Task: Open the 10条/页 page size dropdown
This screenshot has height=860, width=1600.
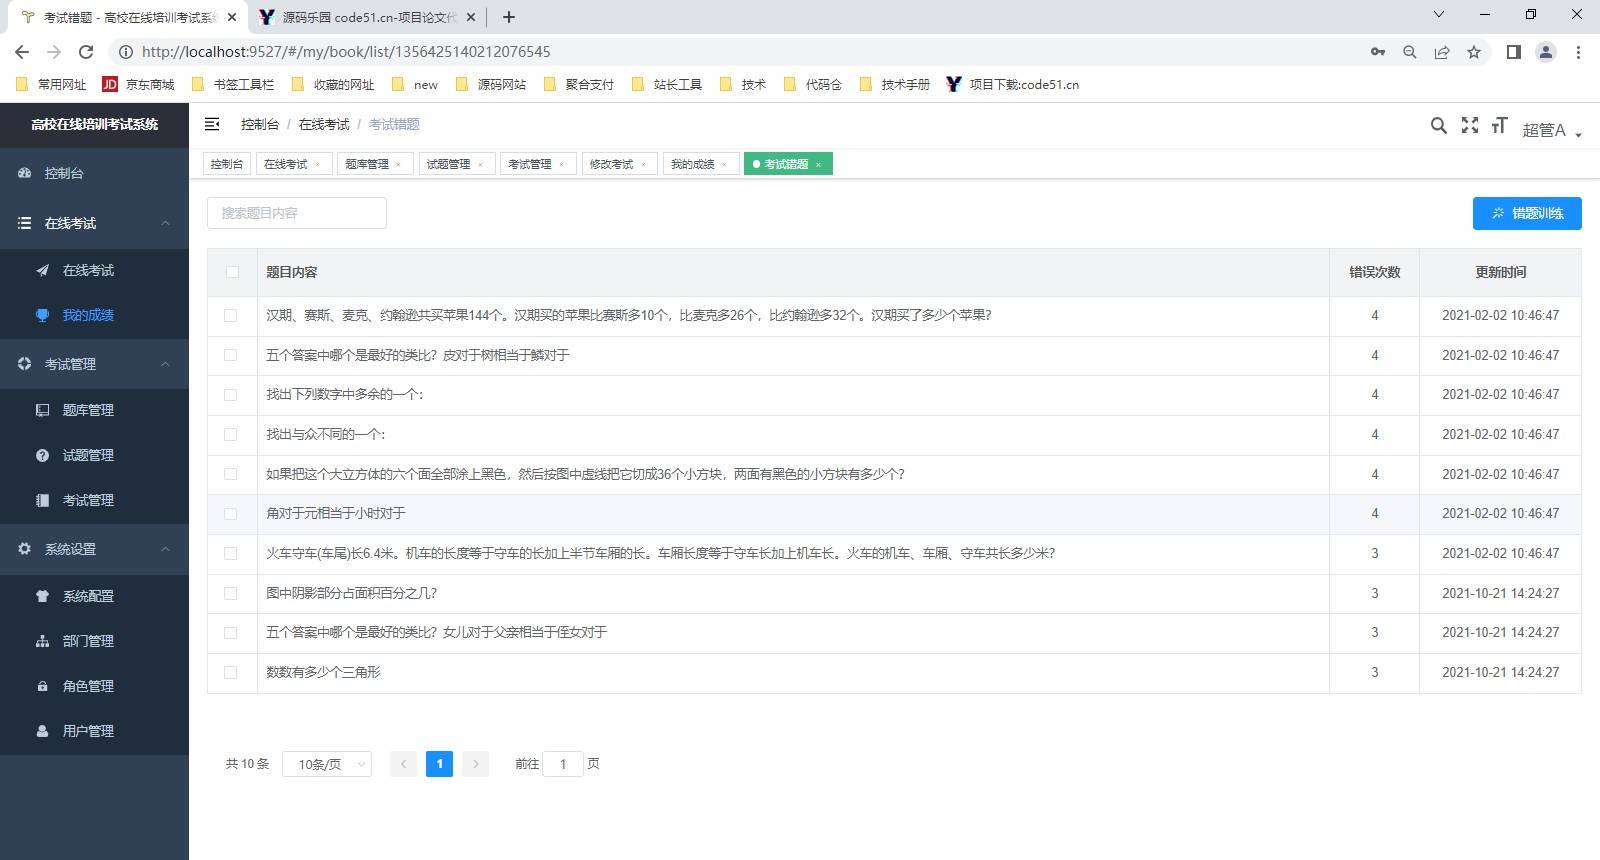Action: 327,764
